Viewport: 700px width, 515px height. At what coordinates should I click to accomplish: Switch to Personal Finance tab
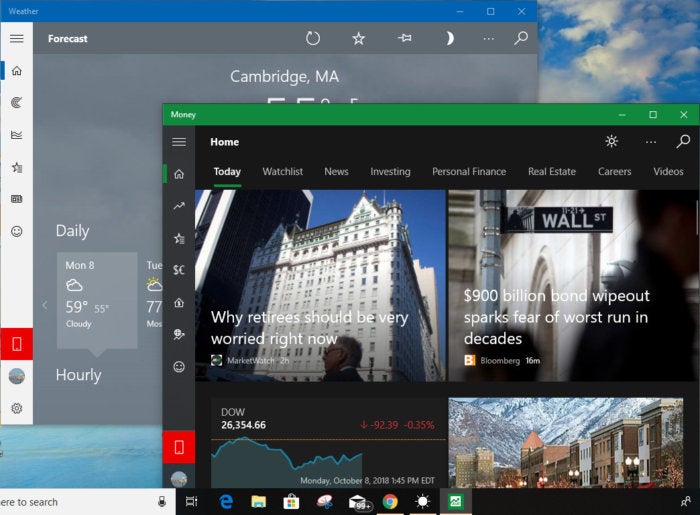pyautogui.click(x=469, y=172)
